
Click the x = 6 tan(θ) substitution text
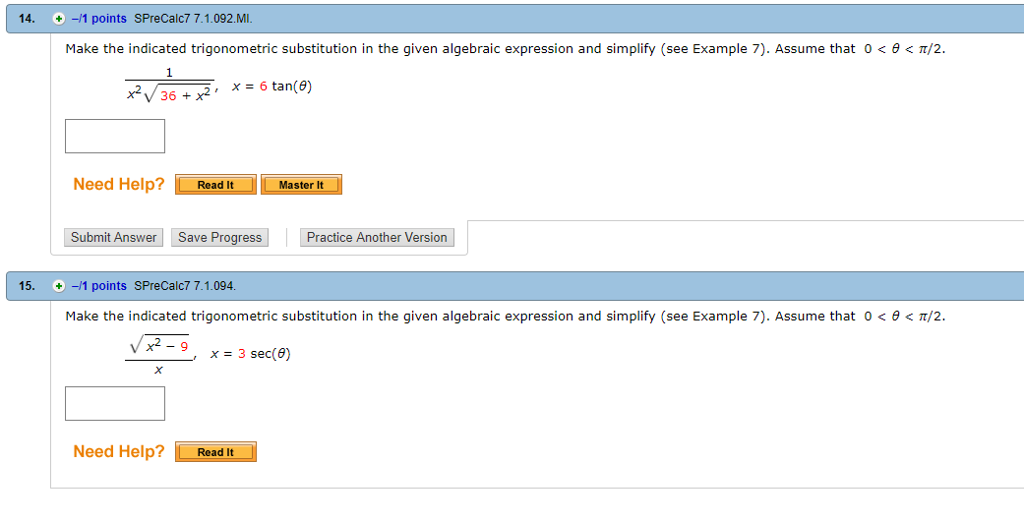(272, 86)
